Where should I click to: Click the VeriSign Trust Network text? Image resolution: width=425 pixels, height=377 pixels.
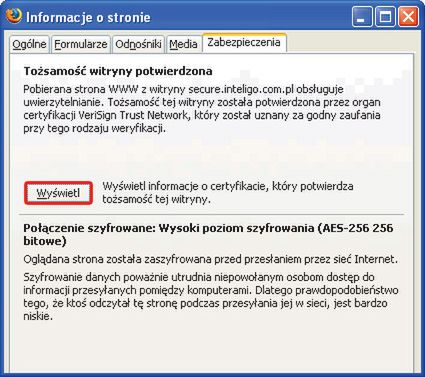134,115
